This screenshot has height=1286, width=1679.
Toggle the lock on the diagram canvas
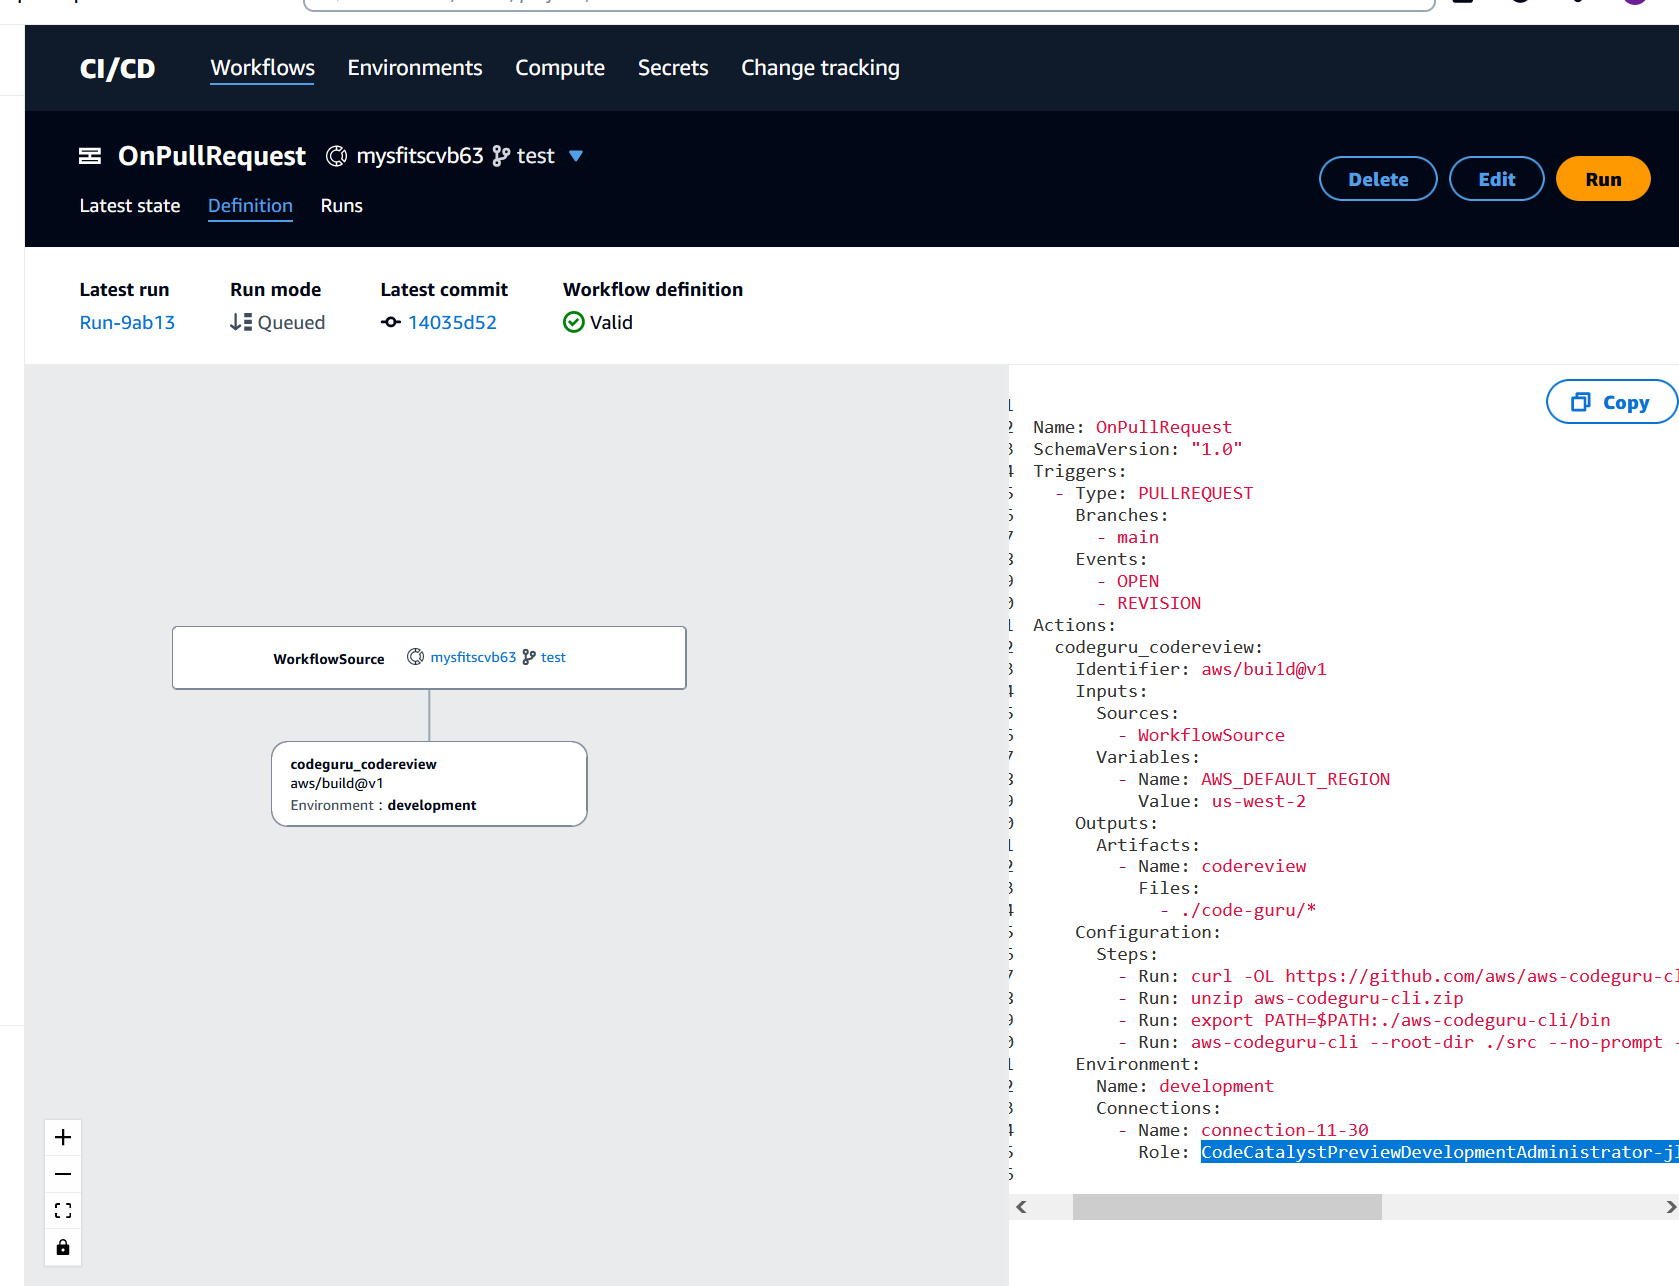(62, 1247)
